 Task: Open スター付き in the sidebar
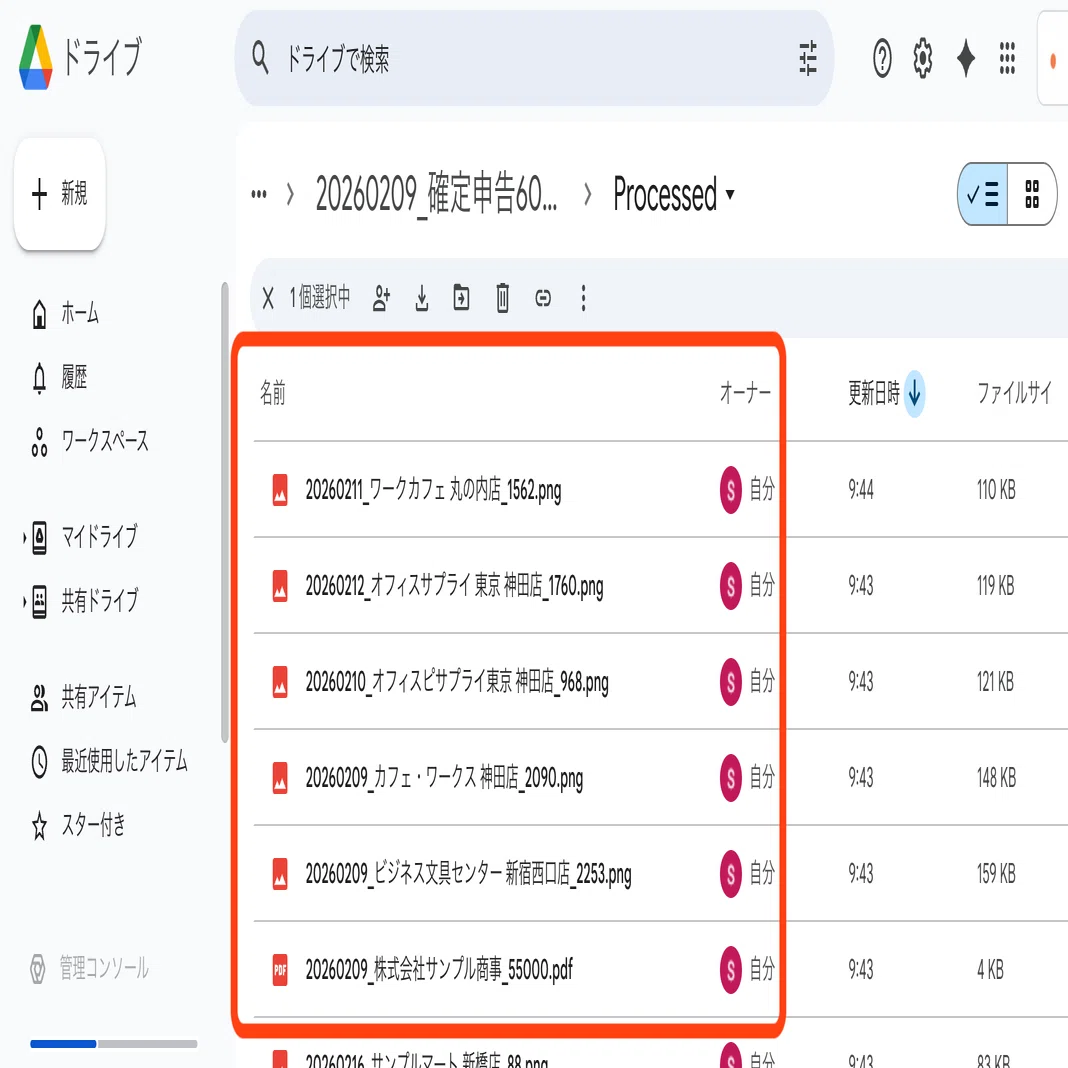78,826
